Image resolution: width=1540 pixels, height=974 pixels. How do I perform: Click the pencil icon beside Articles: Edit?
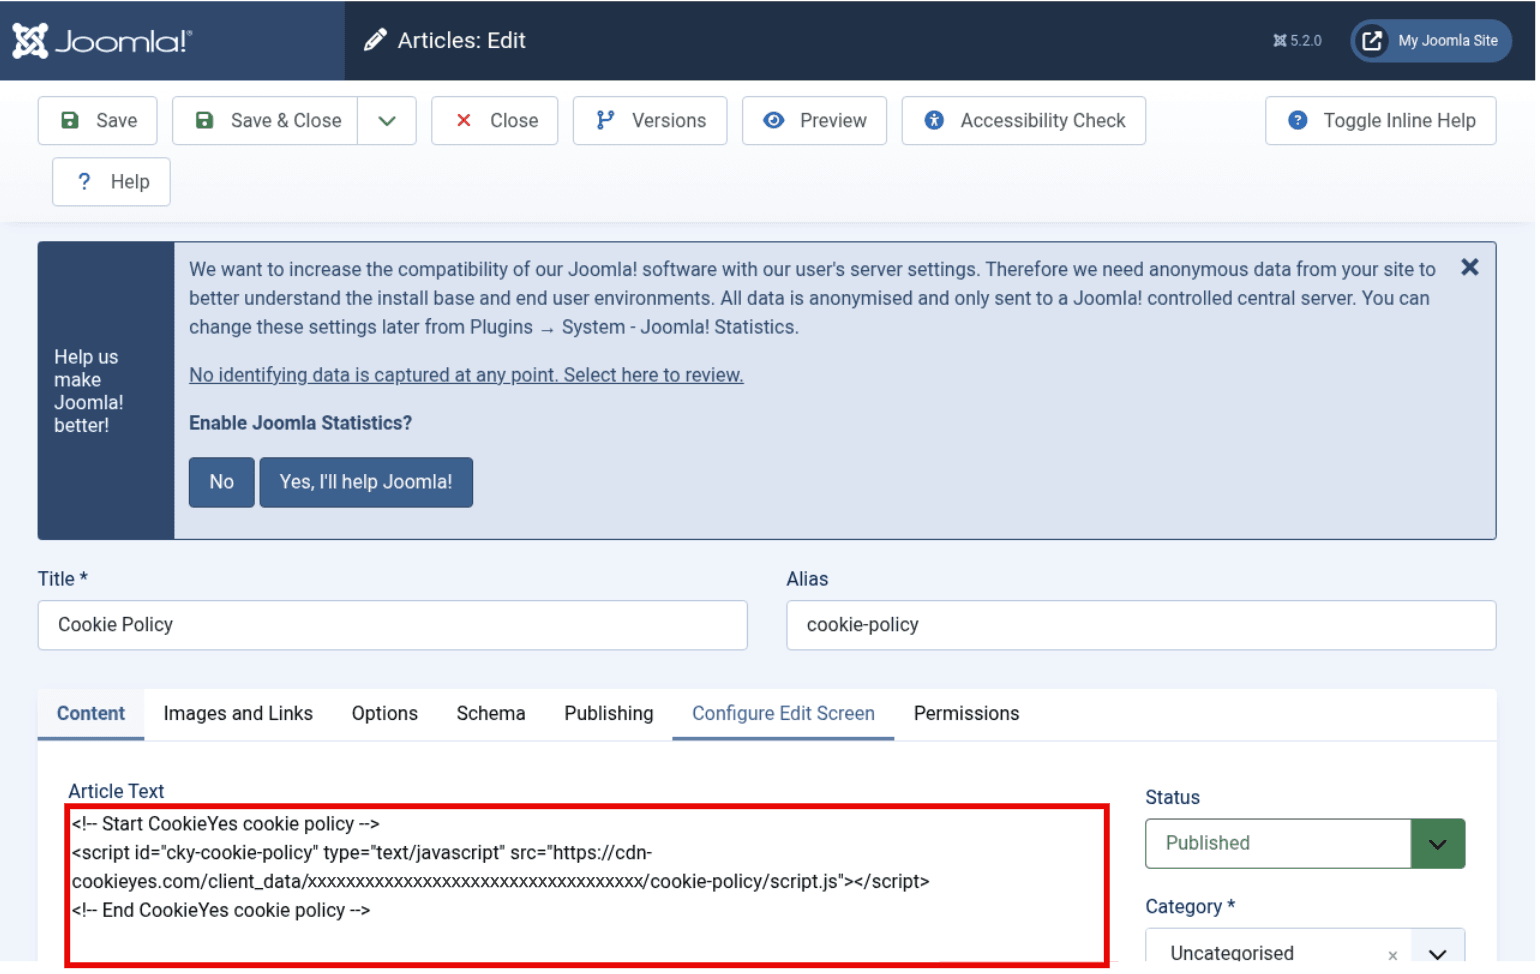point(375,40)
